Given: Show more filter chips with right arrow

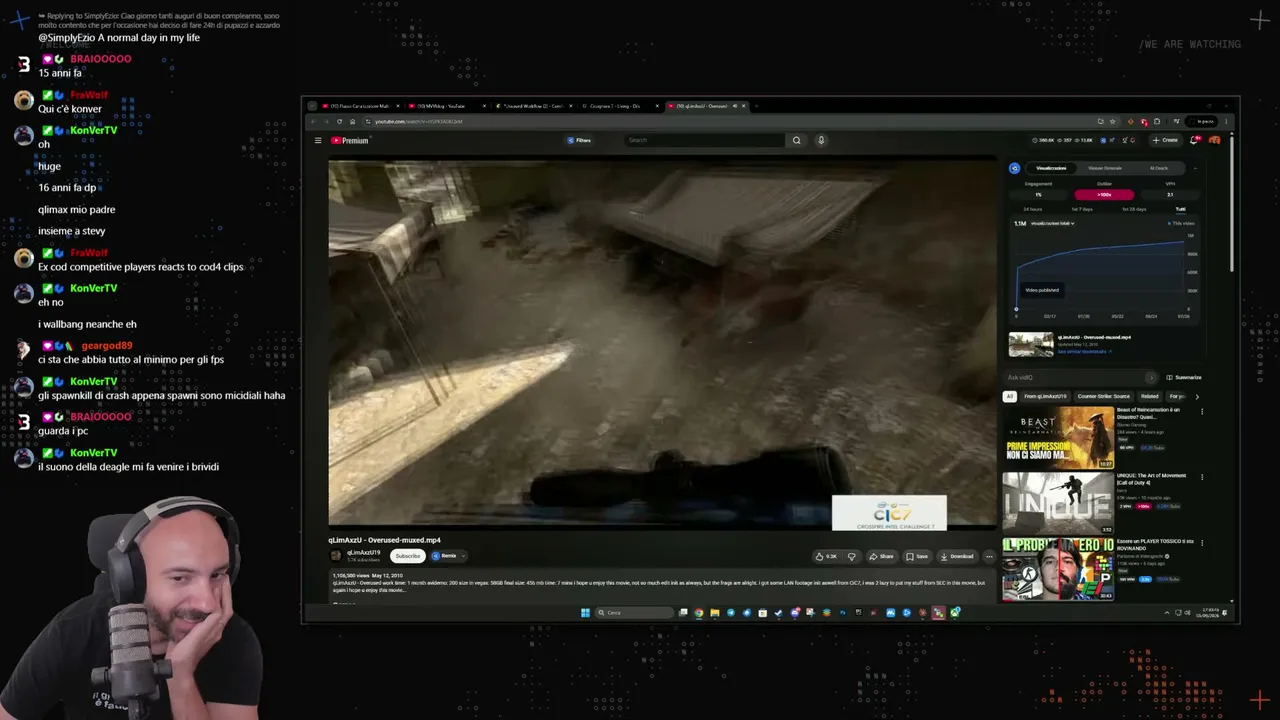Looking at the screenshot, I should [1197, 396].
